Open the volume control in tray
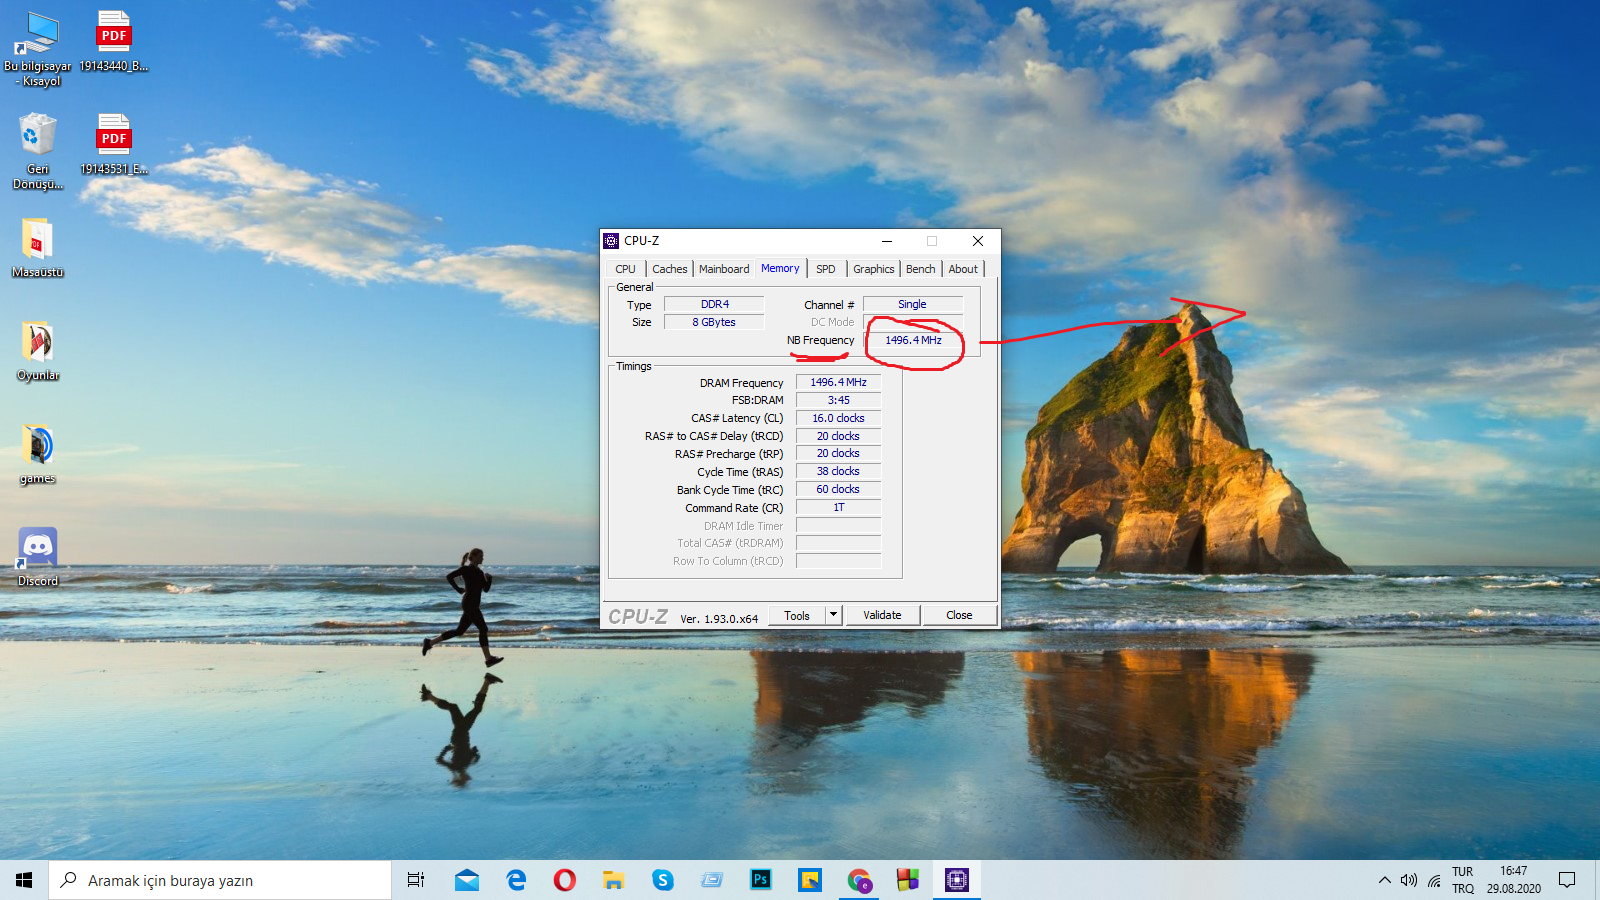The height and width of the screenshot is (900, 1600). 1409,880
